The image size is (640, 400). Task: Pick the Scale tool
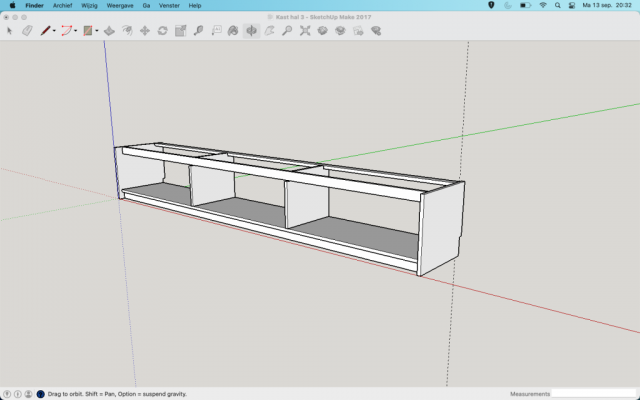(x=180, y=31)
